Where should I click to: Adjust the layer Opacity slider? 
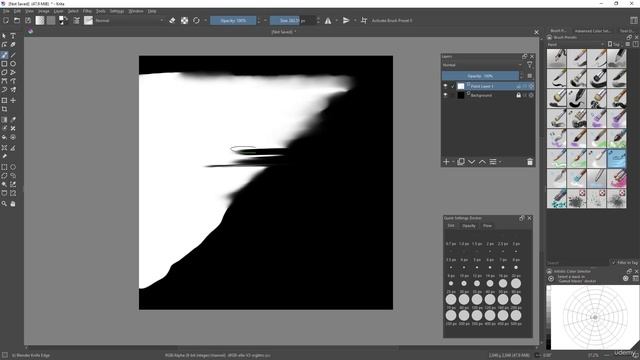(x=480, y=76)
